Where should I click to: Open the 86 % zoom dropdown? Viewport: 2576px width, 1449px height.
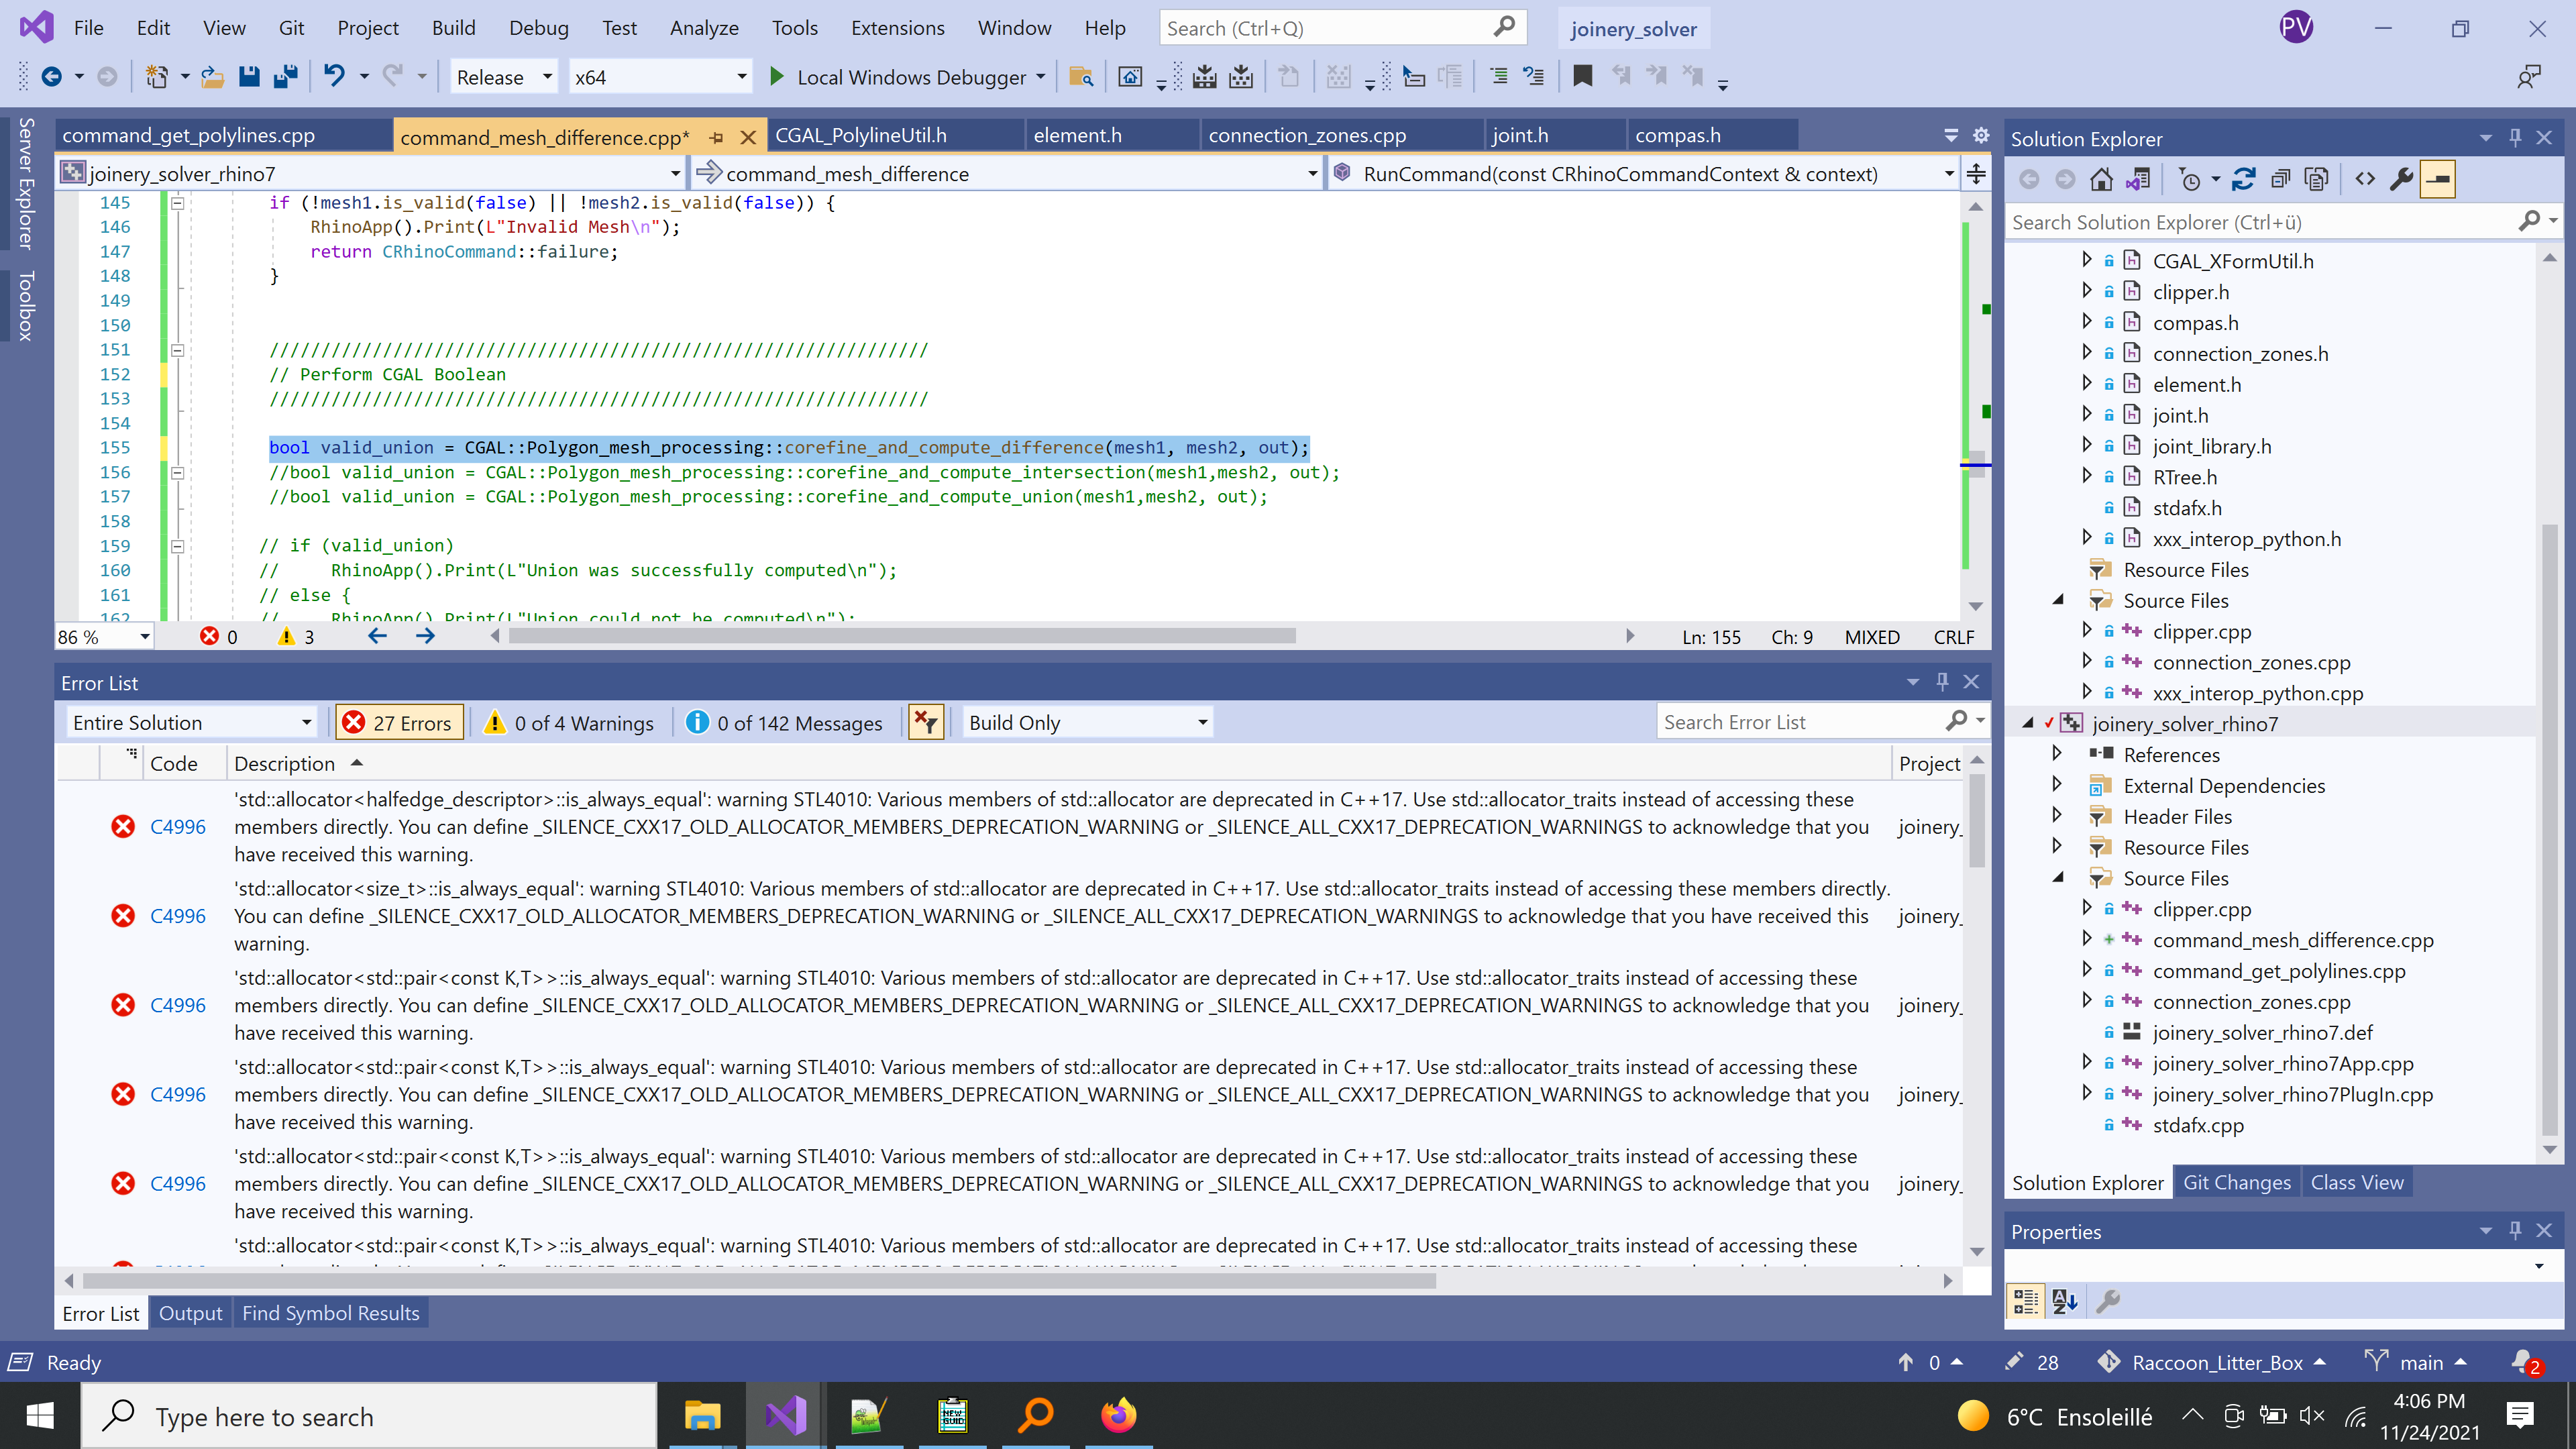click(x=103, y=637)
